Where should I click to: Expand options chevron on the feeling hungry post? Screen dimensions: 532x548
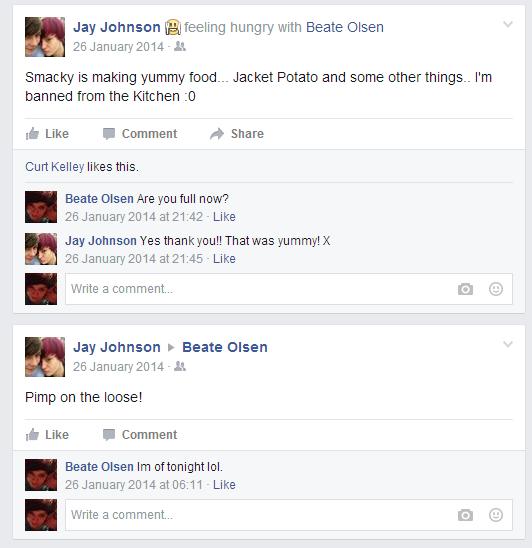tap(508, 24)
